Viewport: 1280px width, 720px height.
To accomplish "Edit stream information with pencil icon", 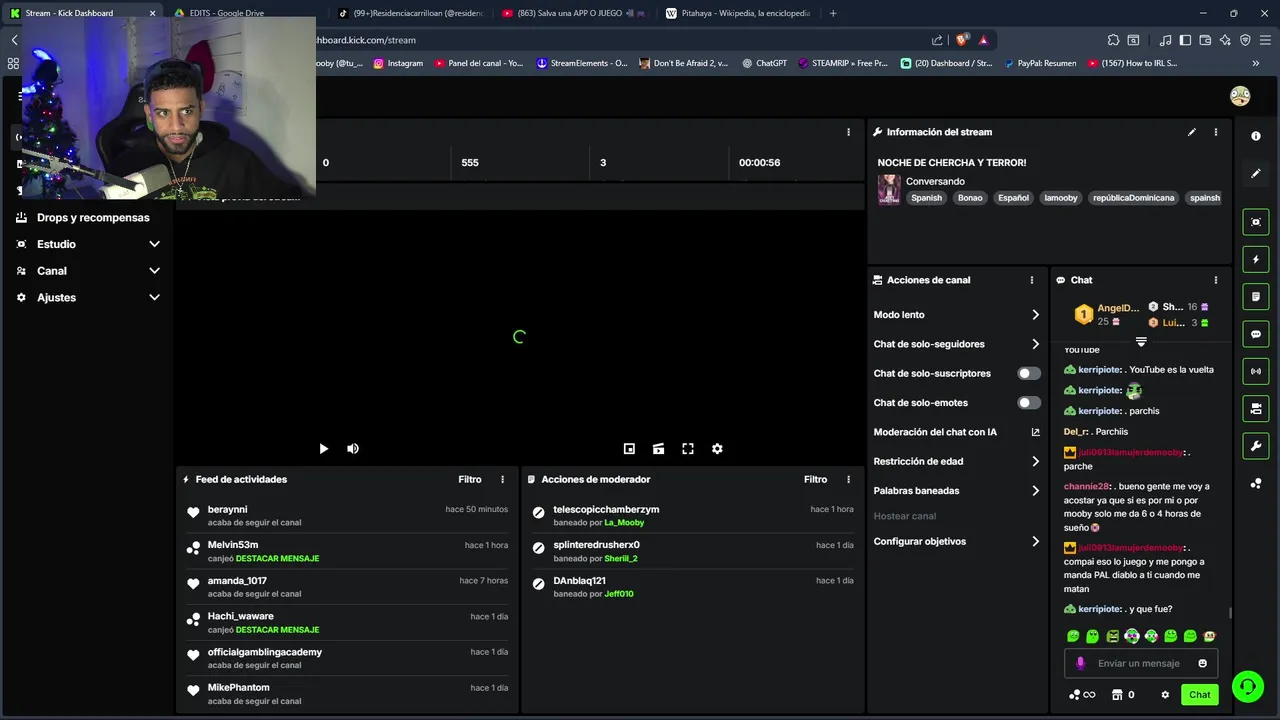I will (1192, 132).
